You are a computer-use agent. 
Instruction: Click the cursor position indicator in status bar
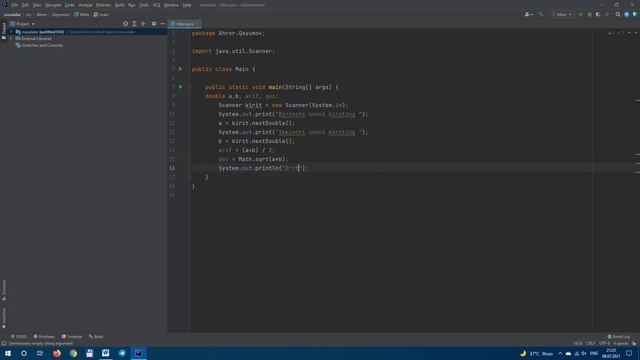[578, 344]
